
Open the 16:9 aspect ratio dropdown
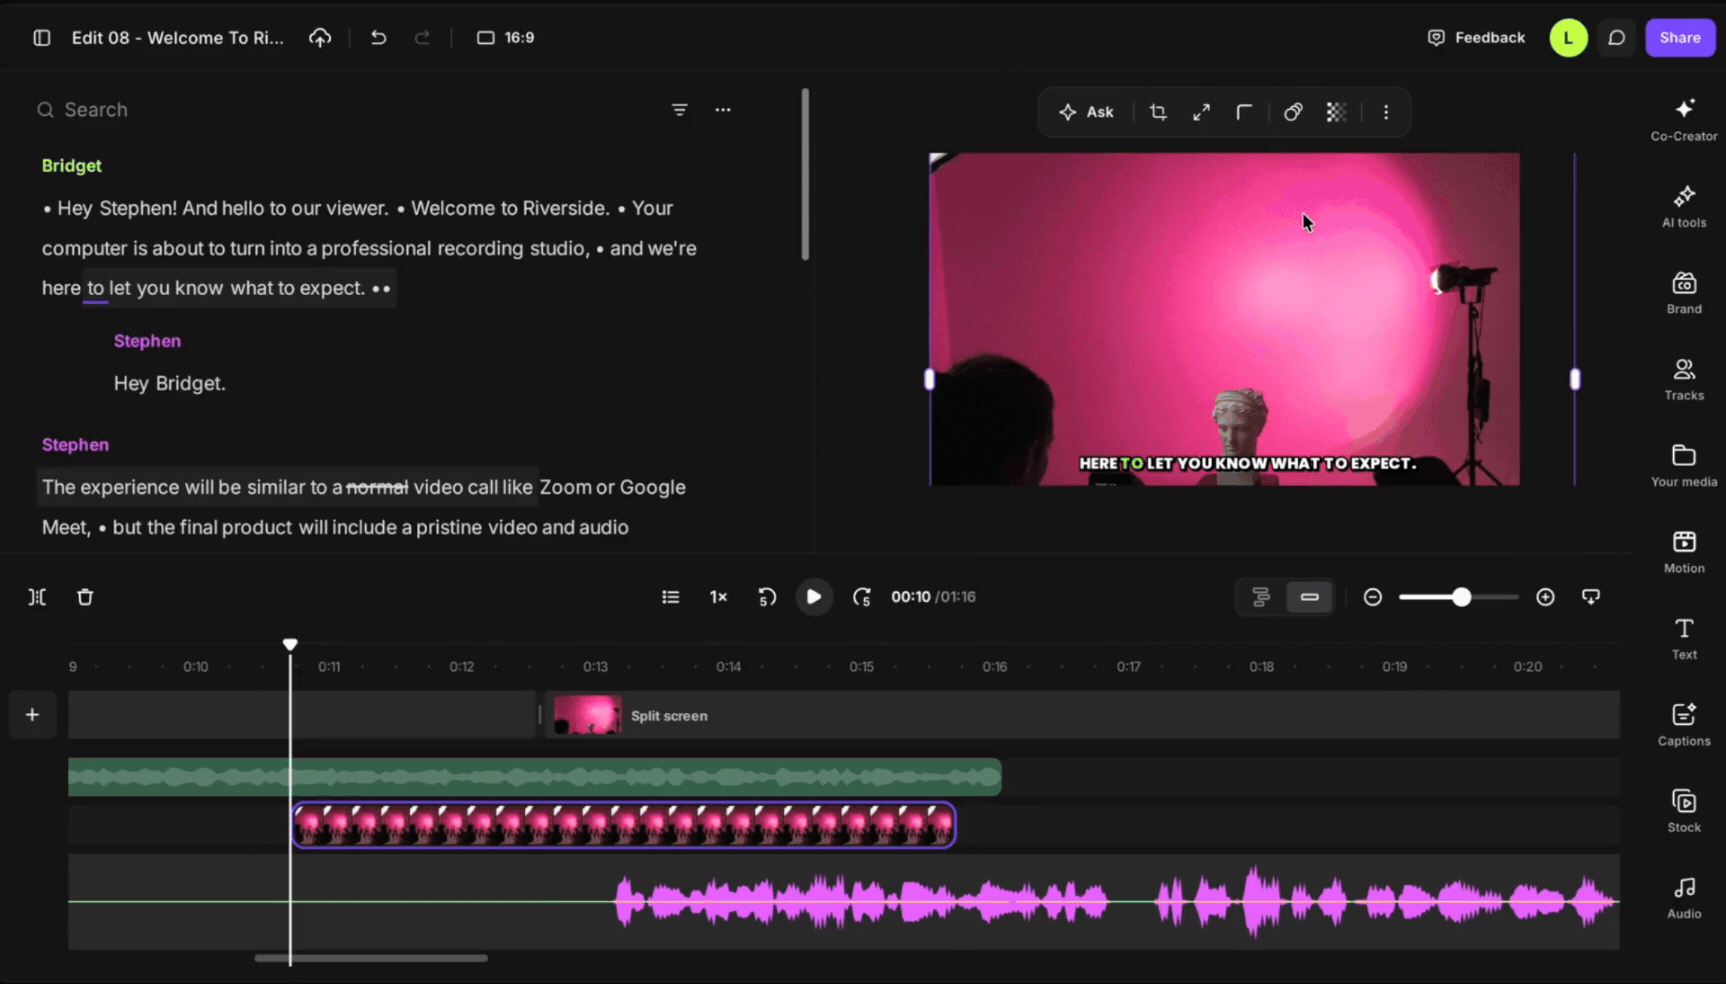[505, 38]
